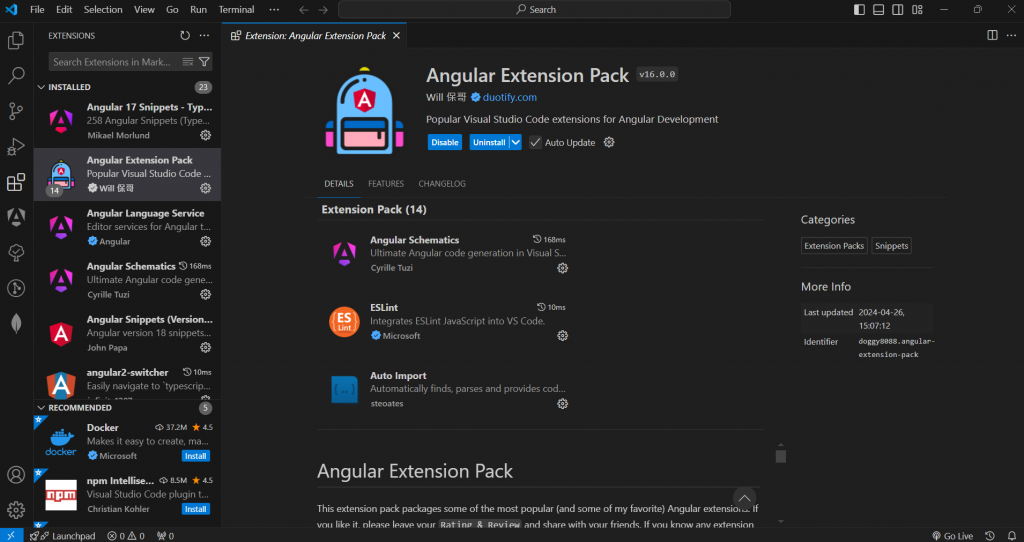Open Source Control view in activity bar
This screenshot has width=1024, height=542.
pos(16,111)
